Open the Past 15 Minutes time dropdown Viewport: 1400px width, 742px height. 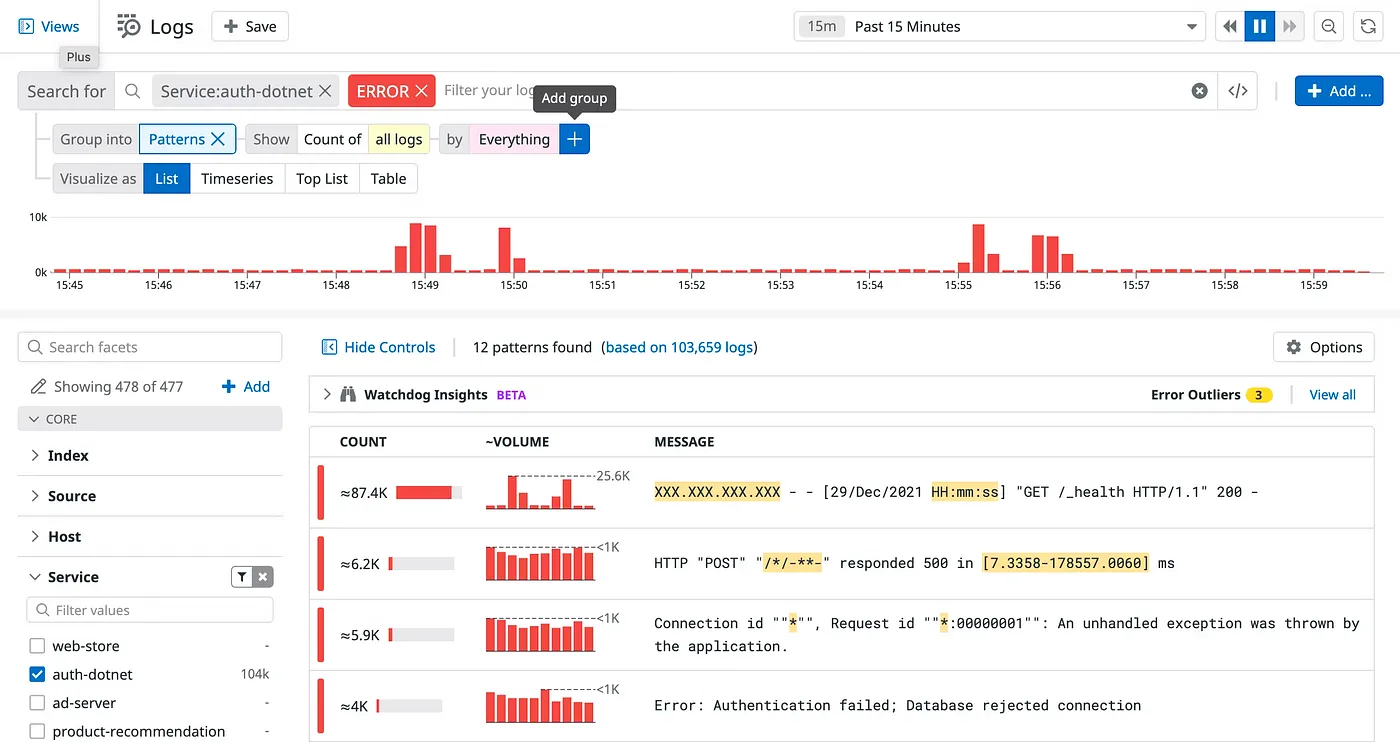1000,27
